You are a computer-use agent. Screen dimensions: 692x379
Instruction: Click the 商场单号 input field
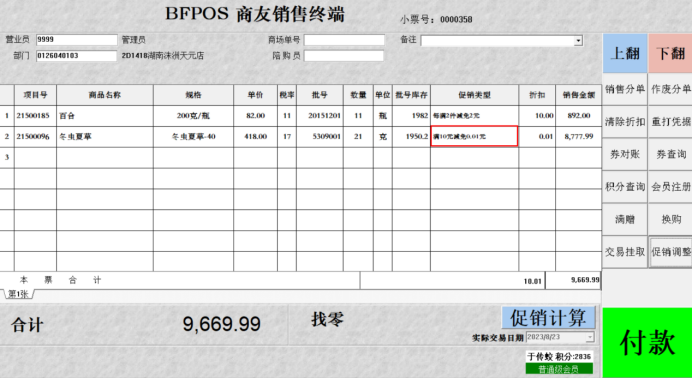344,40
